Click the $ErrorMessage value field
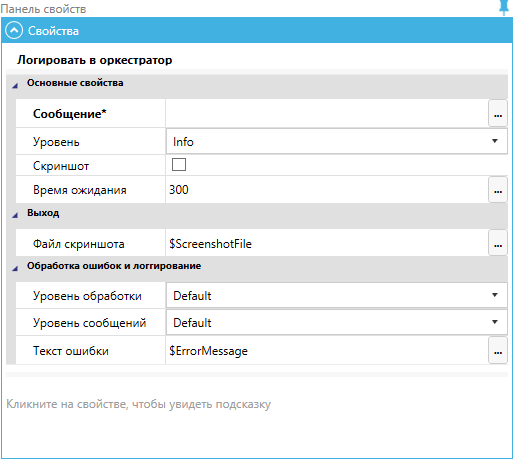The width and height of the screenshot is (516, 461). coord(327,350)
